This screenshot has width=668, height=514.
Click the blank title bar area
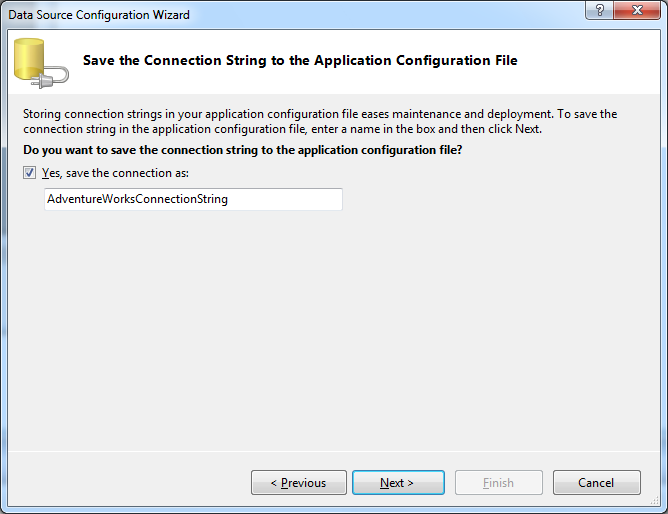[x=383, y=15]
